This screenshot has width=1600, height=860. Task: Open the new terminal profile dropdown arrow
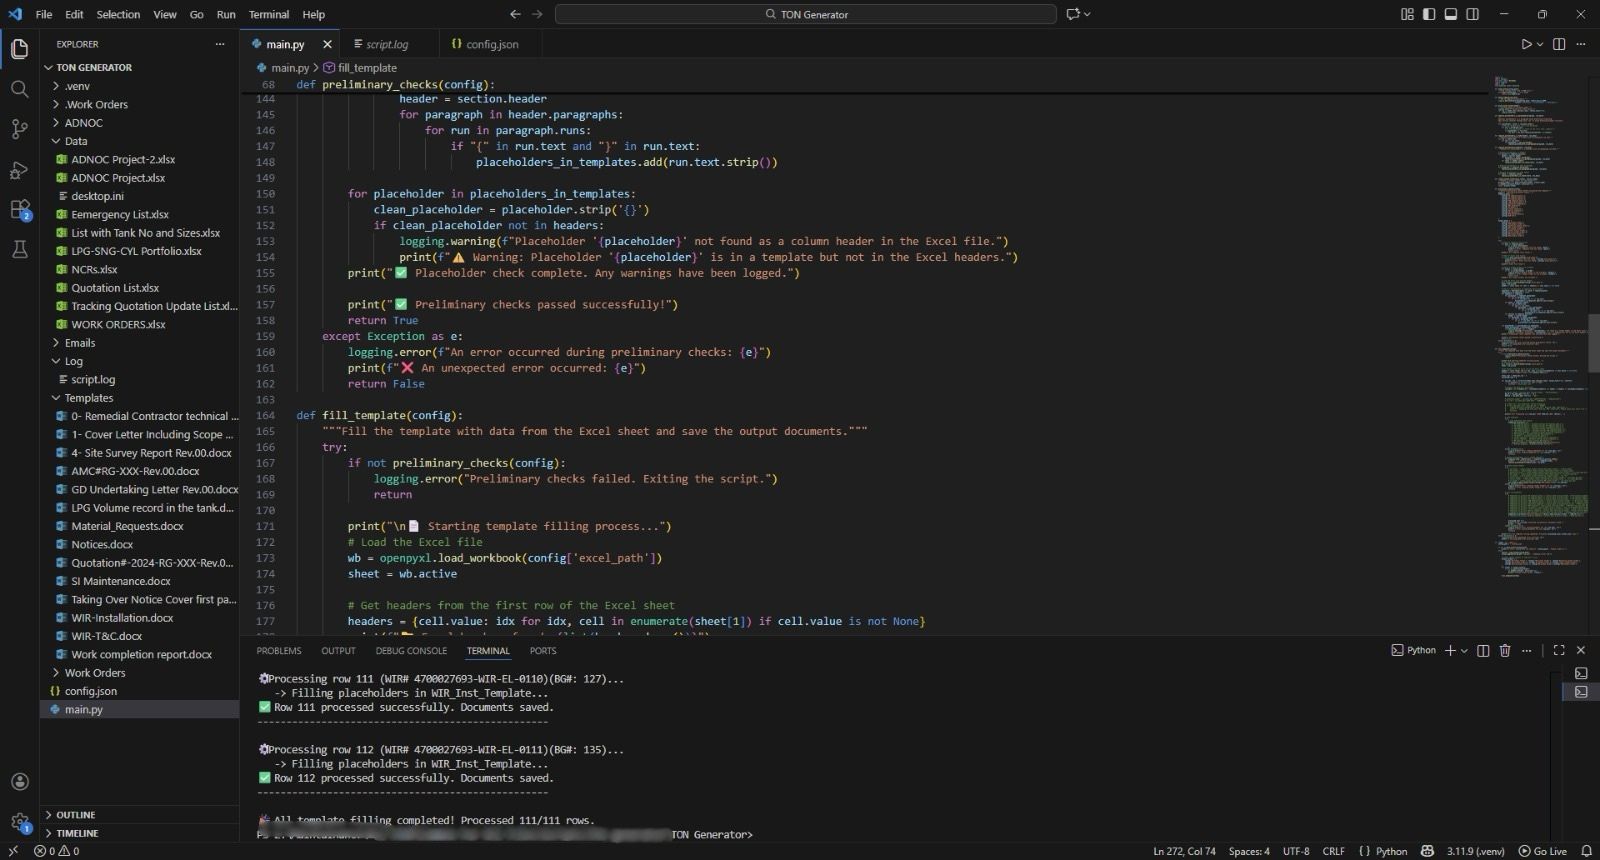click(1465, 650)
